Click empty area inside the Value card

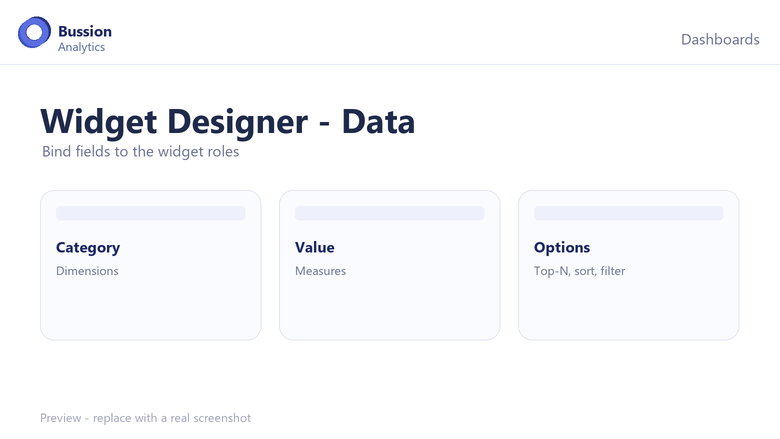(390, 308)
